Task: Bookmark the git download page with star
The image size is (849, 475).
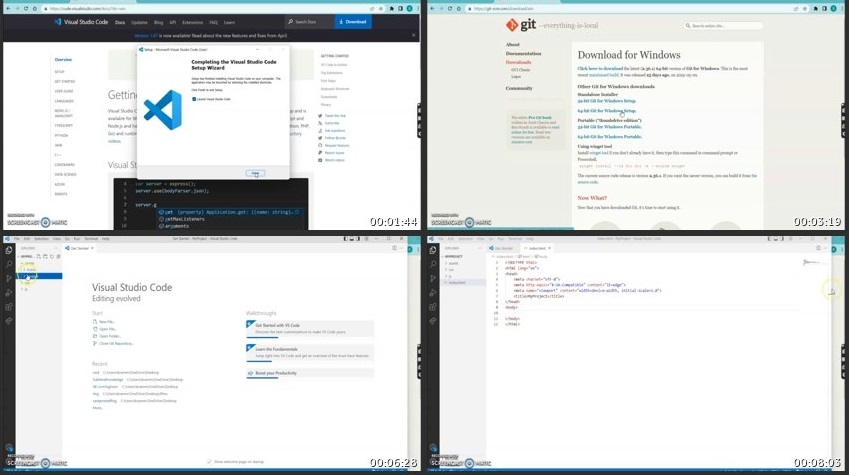Action: point(806,9)
